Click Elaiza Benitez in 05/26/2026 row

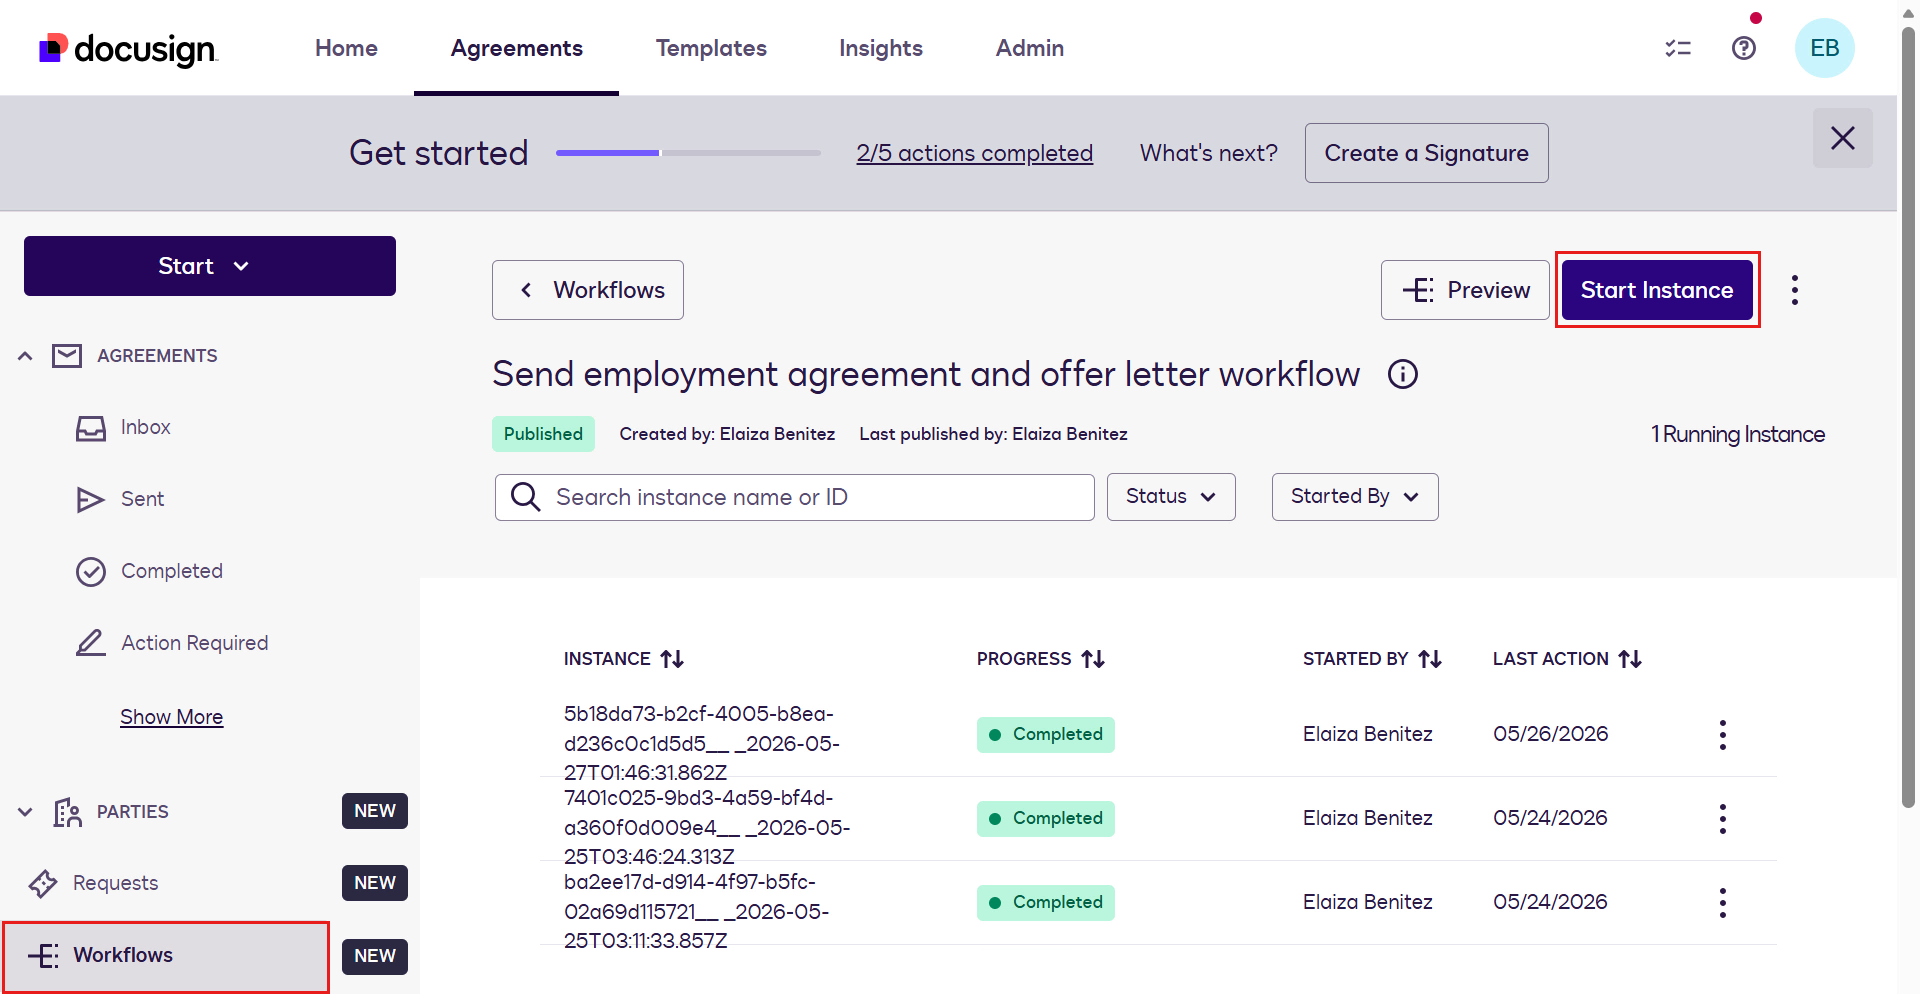pos(1367,734)
